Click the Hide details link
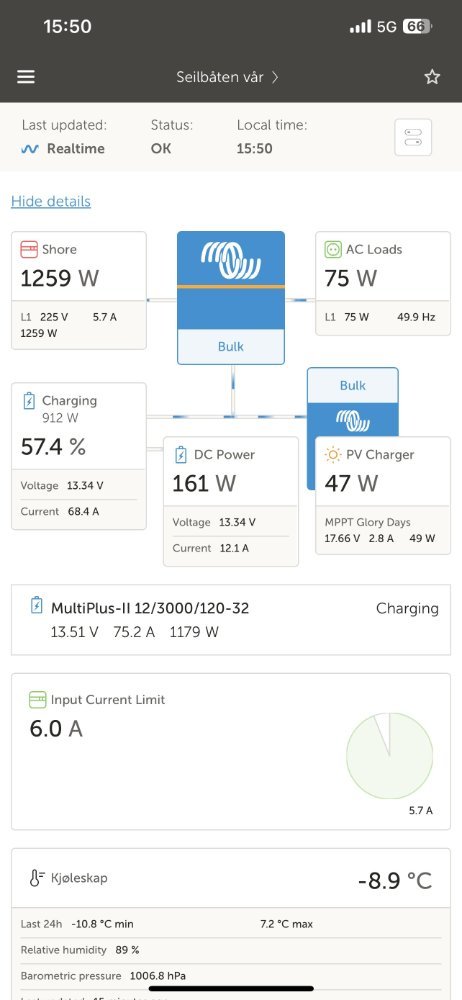The width and height of the screenshot is (462, 1000). (x=51, y=202)
